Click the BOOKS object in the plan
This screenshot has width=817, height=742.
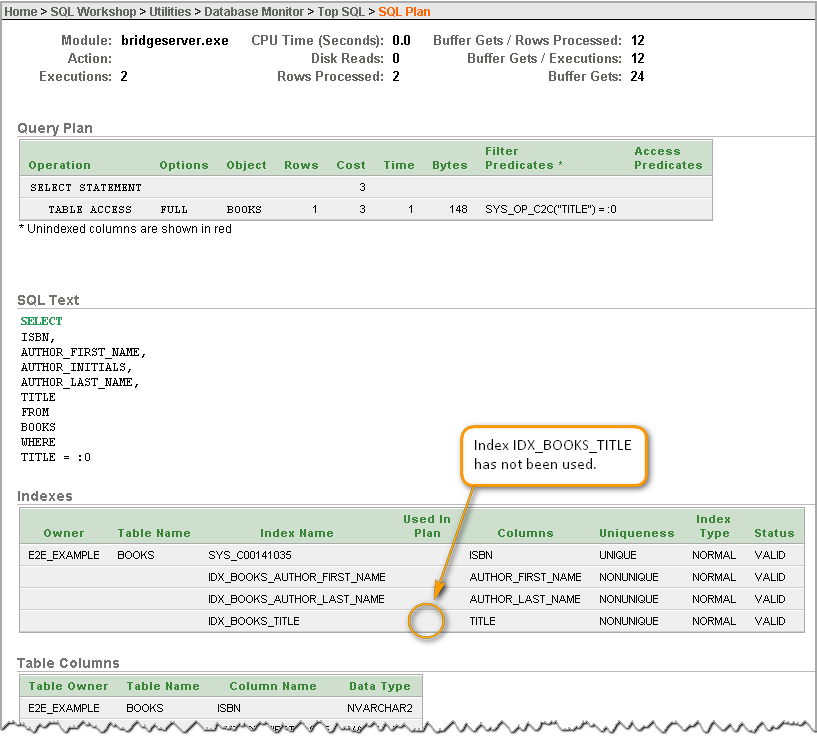[243, 209]
